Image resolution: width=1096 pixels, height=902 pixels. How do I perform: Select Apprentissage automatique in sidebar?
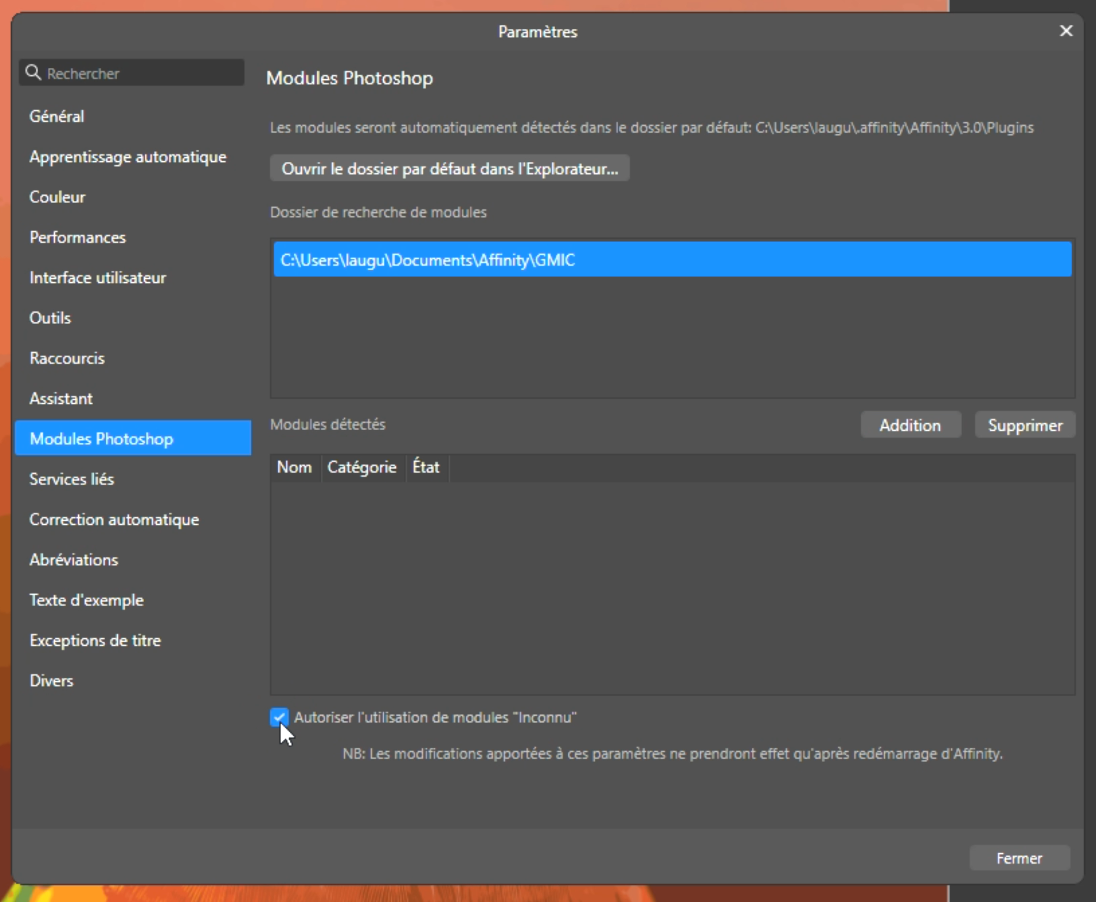[128, 157]
